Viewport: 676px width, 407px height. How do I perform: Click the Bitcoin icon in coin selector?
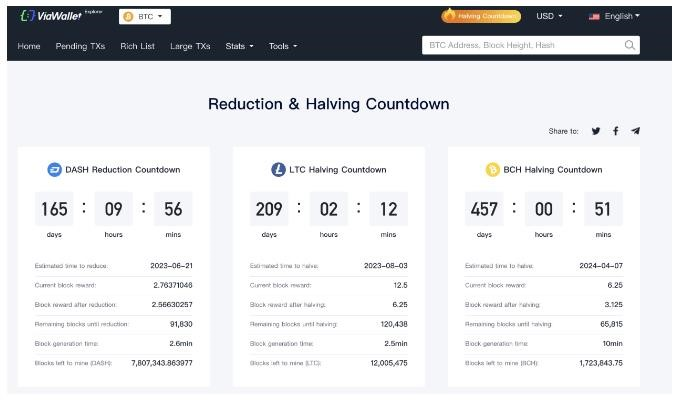pyautogui.click(x=128, y=16)
